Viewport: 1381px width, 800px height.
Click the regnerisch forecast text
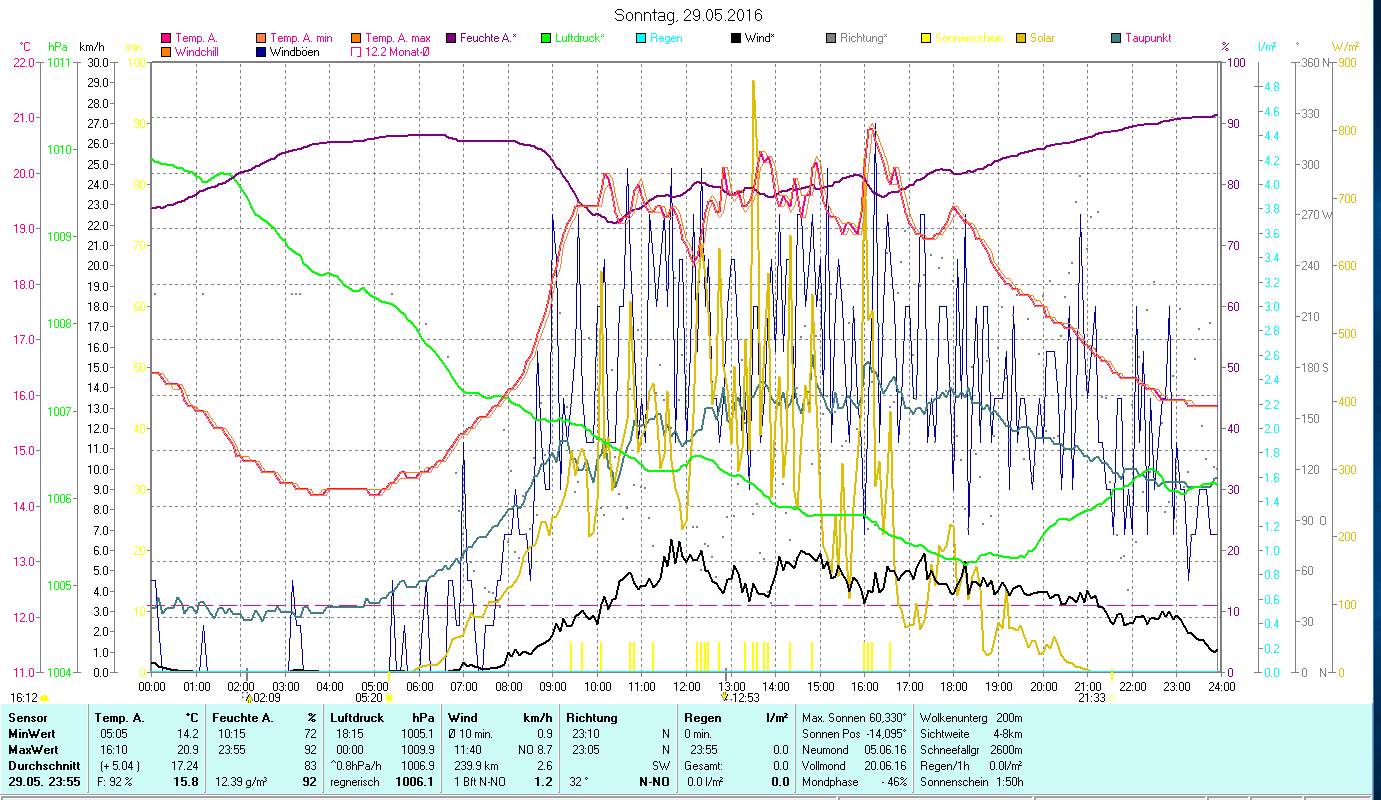click(354, 781)
